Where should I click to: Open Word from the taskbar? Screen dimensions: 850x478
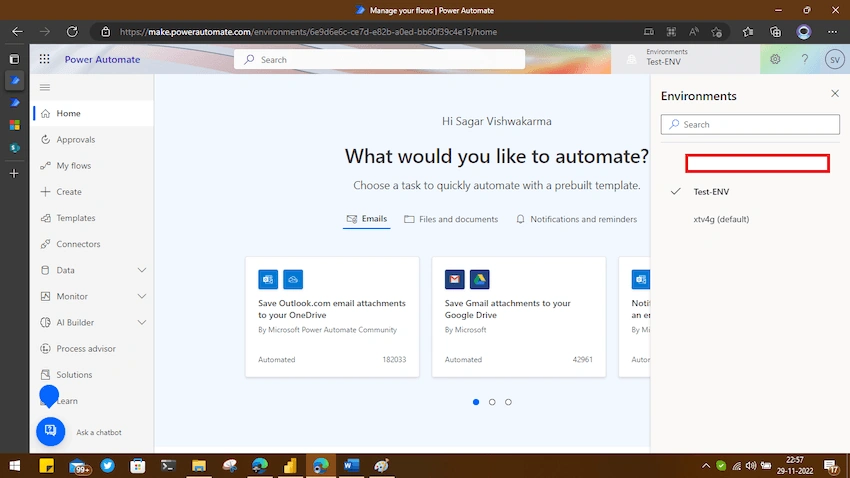(351, 466)
